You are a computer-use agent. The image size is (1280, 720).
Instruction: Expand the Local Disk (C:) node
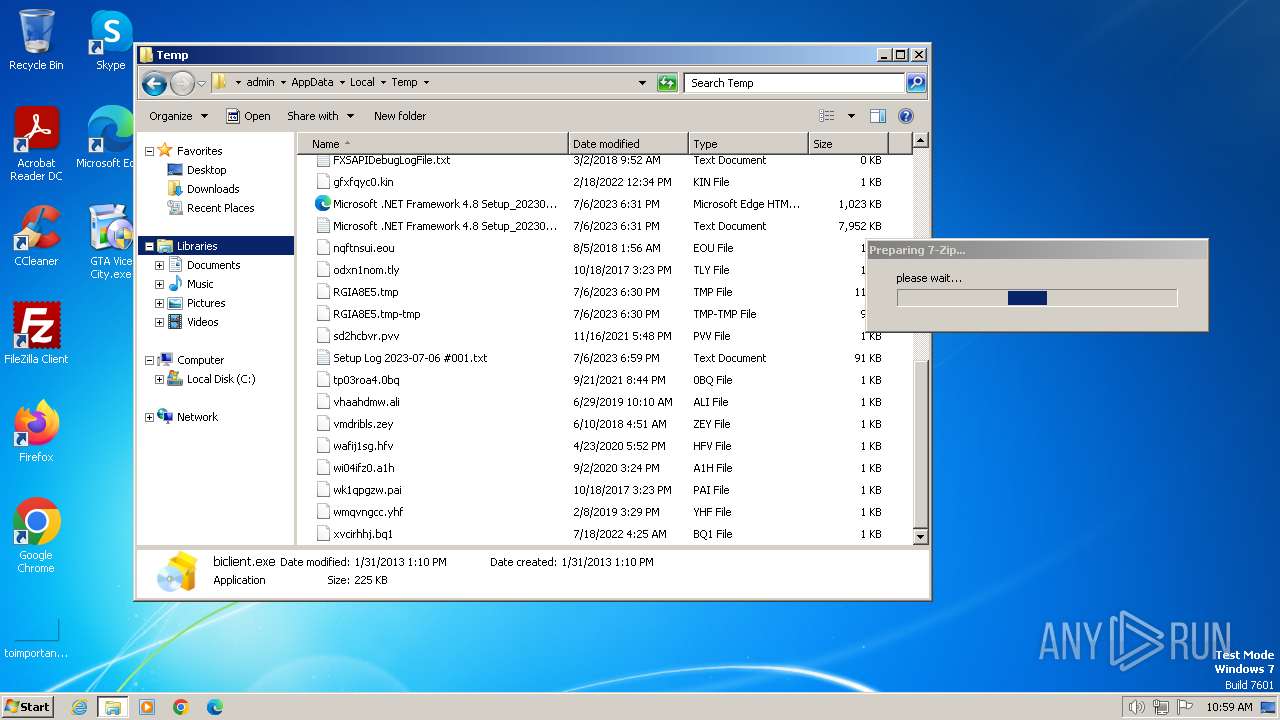pos(159,379)
